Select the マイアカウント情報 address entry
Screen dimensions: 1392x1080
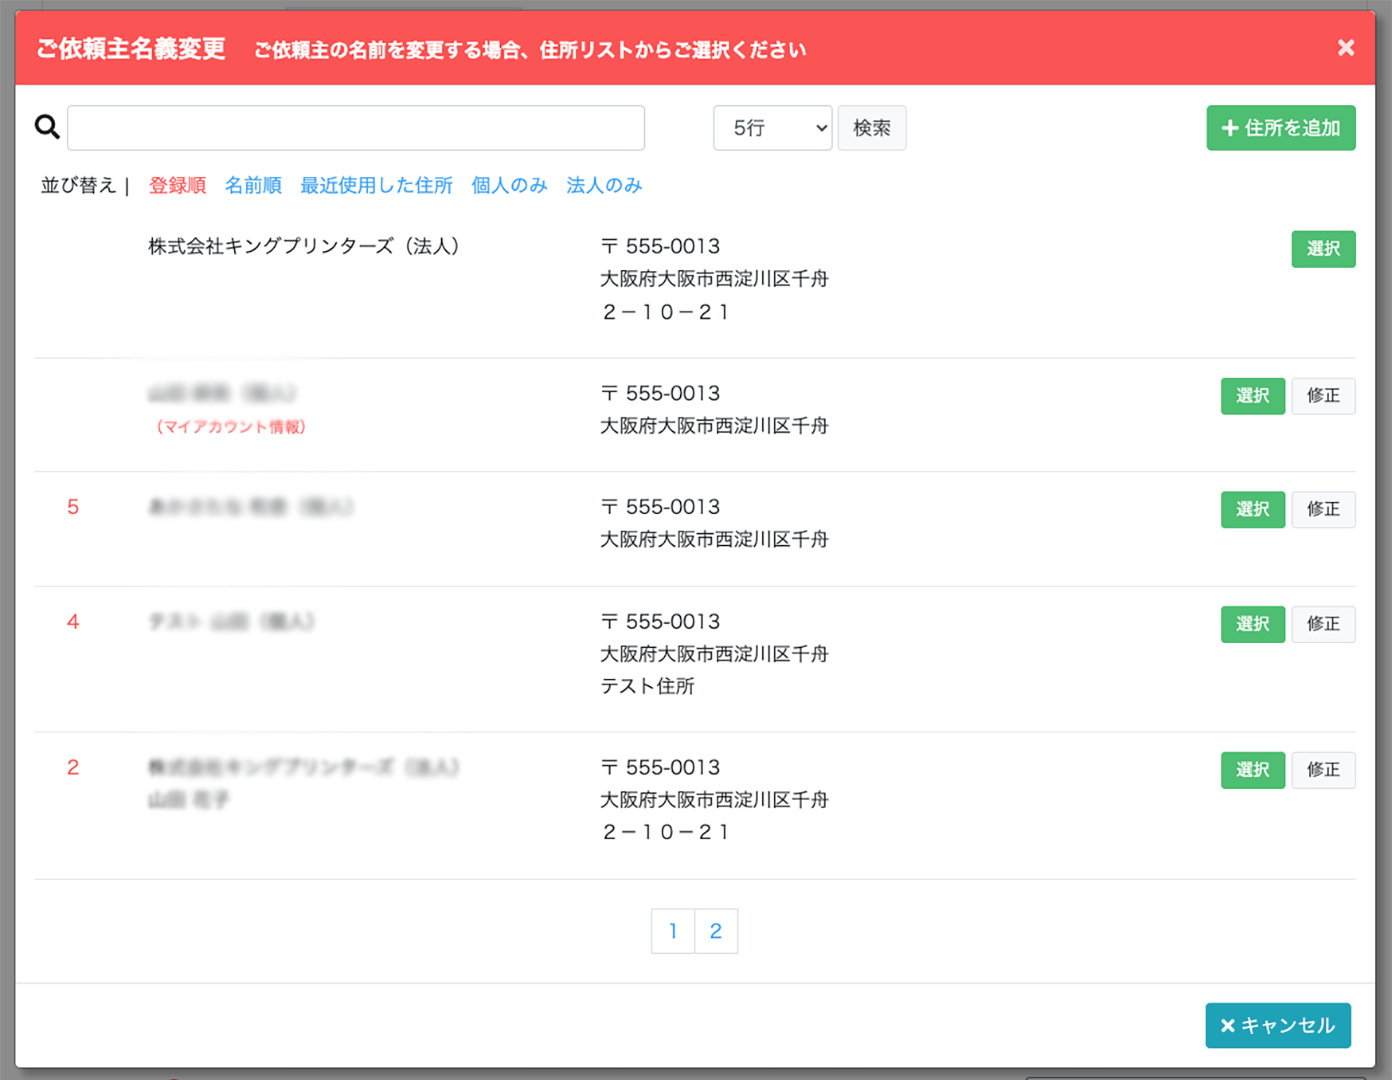pyautogui.click(x=1252, y=396)
